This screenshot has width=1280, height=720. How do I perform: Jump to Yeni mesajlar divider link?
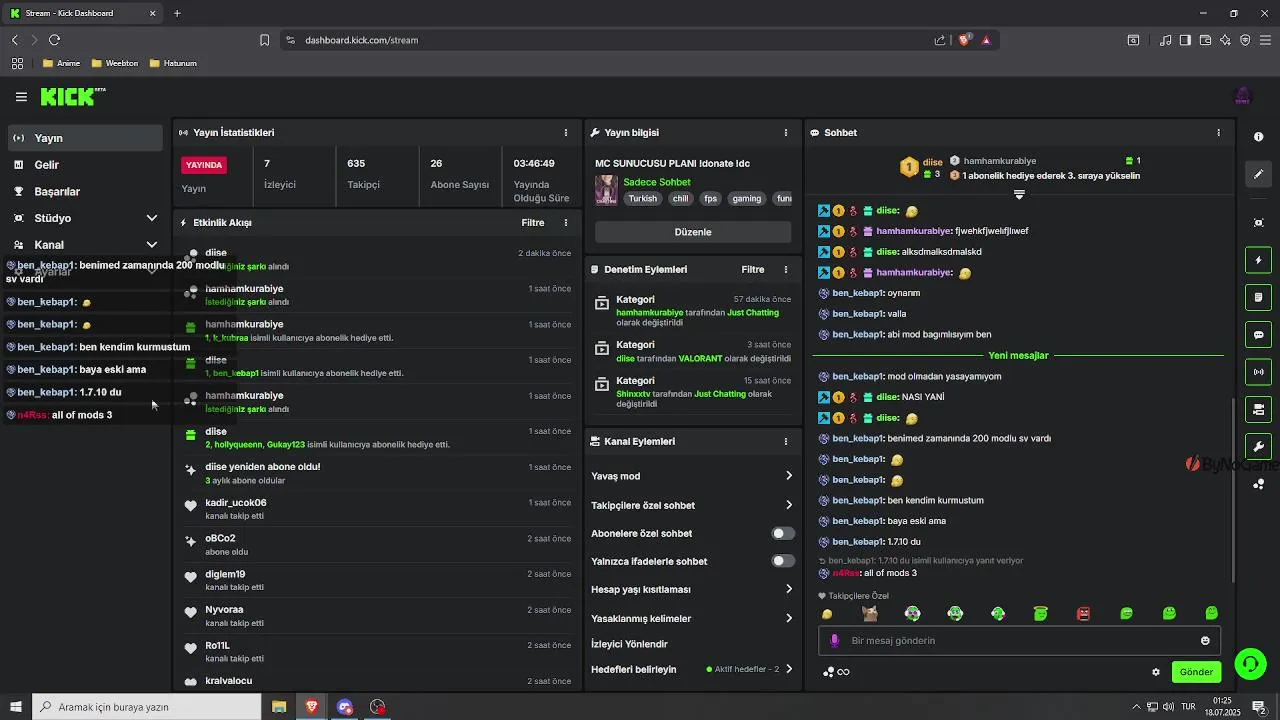click(x=1018, y=355)
